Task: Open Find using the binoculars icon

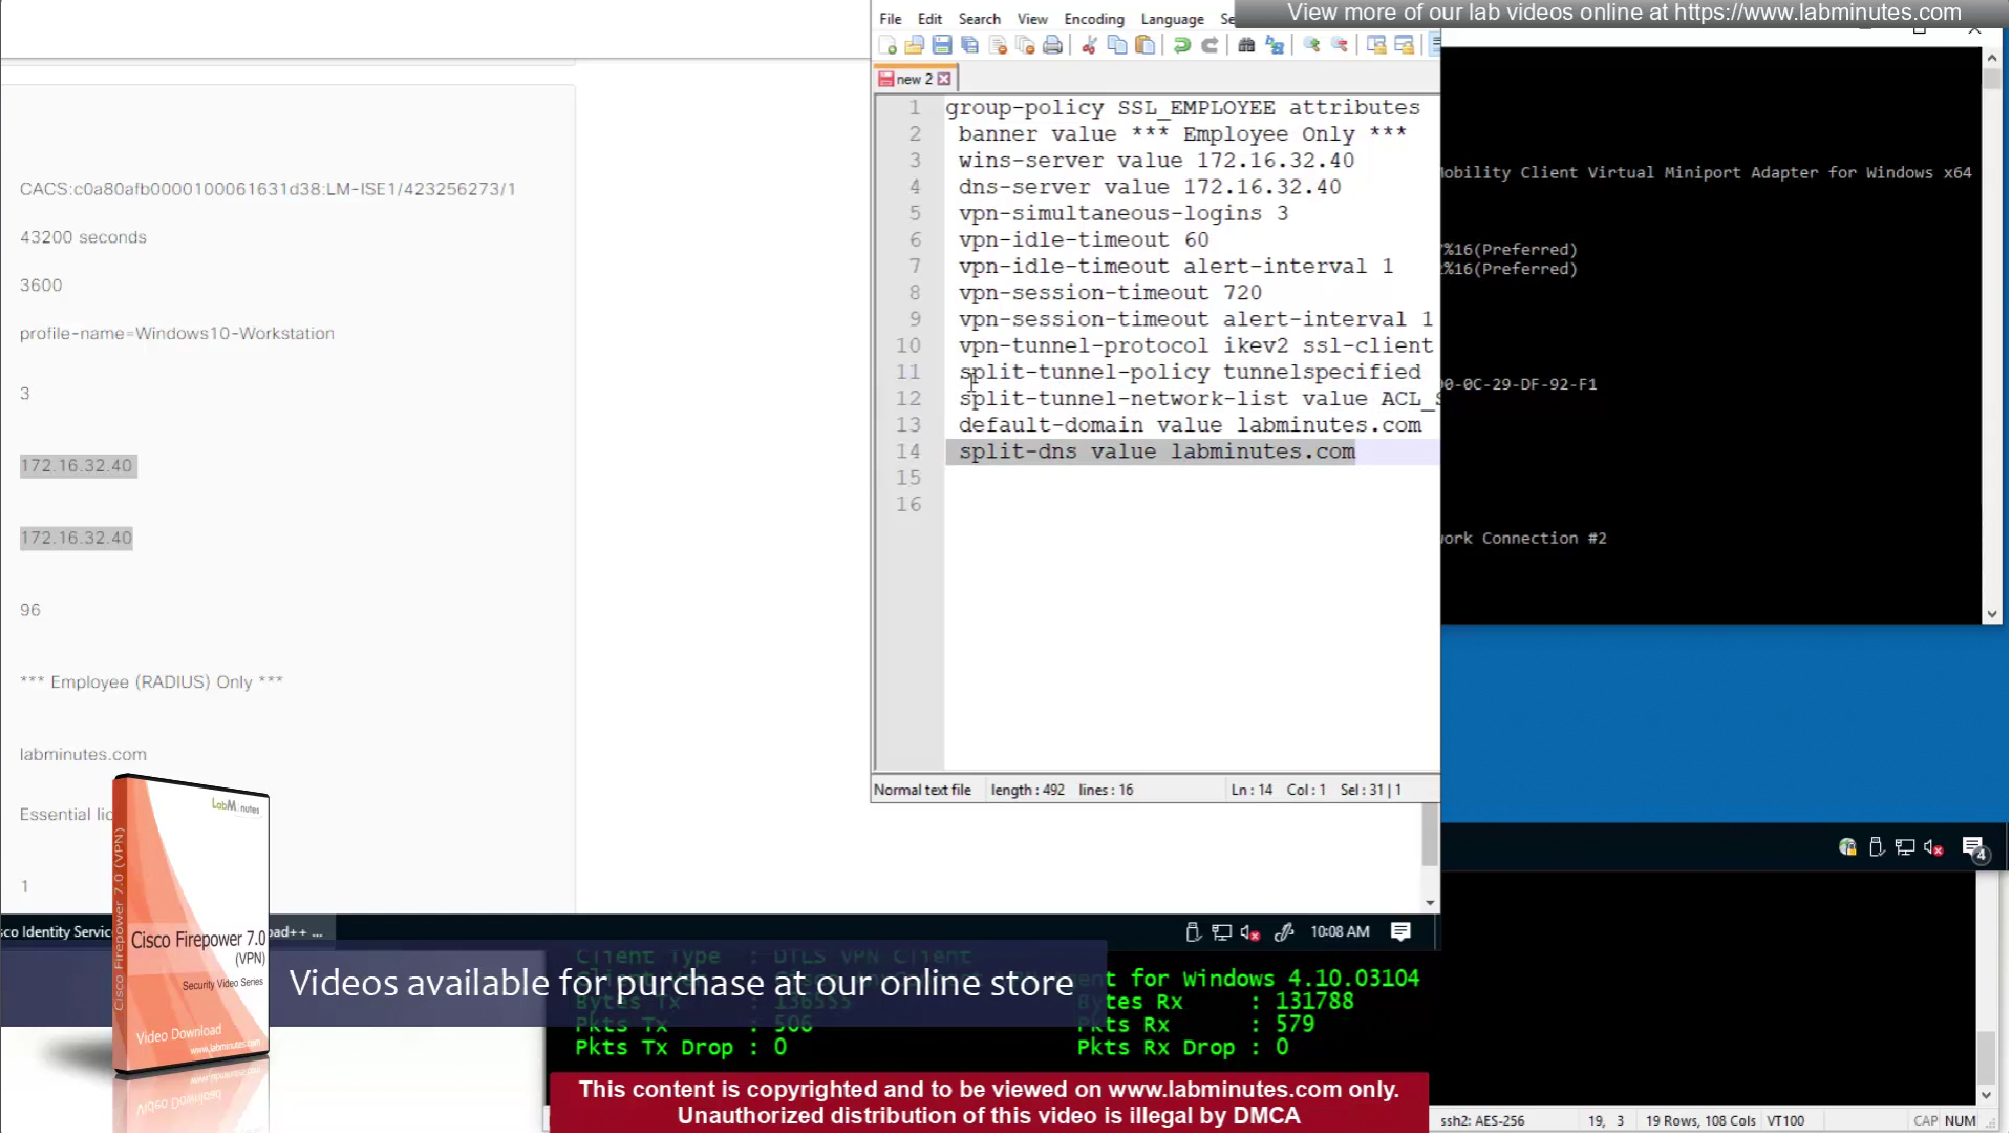Action: point(1246,46)
